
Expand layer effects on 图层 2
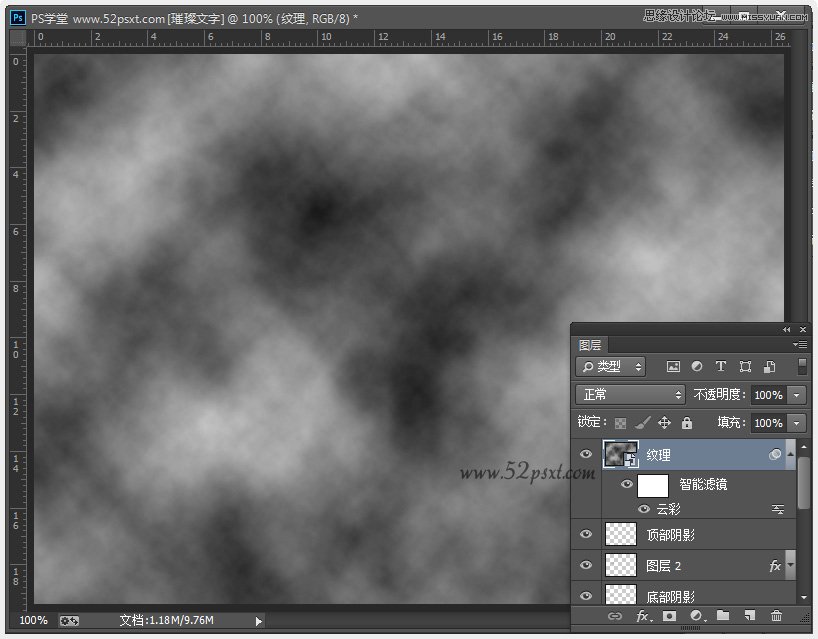pyautogui.click(x=790, y=565)
